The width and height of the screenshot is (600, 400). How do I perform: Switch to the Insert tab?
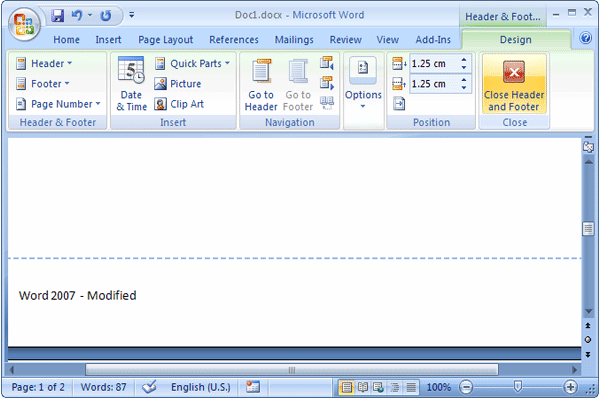[x=108, y=39]
